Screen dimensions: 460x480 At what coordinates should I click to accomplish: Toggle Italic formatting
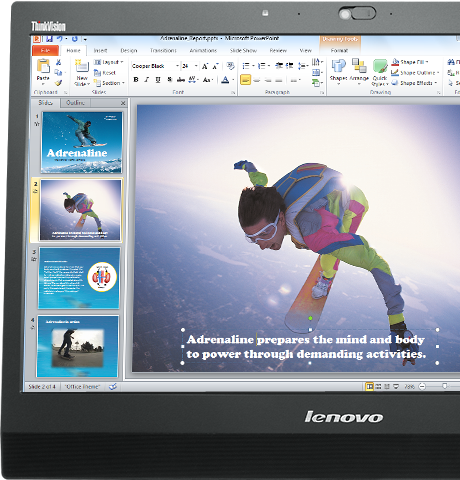pyautogui.click(x=147, y=80)
